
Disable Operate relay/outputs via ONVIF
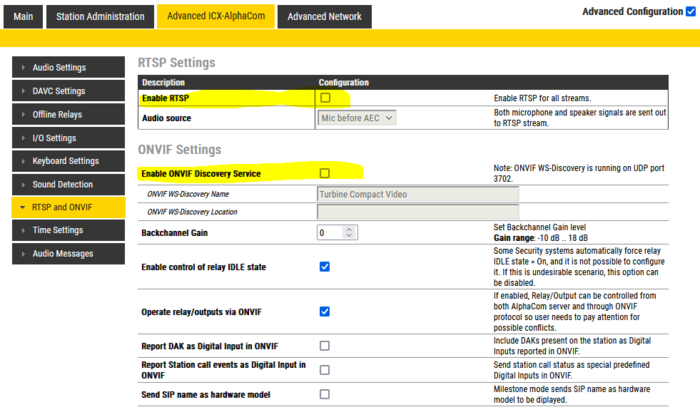(x=325, y=311)
